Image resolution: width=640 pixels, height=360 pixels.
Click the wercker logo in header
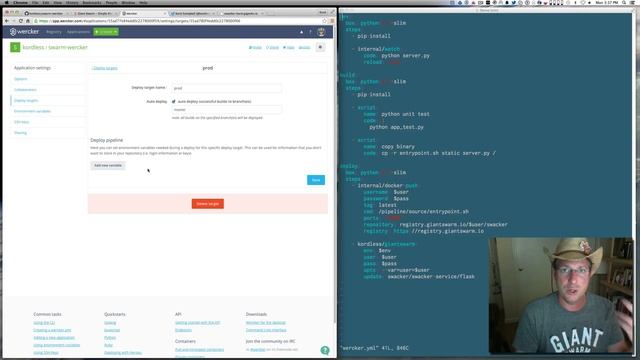[x=24, y=31]
